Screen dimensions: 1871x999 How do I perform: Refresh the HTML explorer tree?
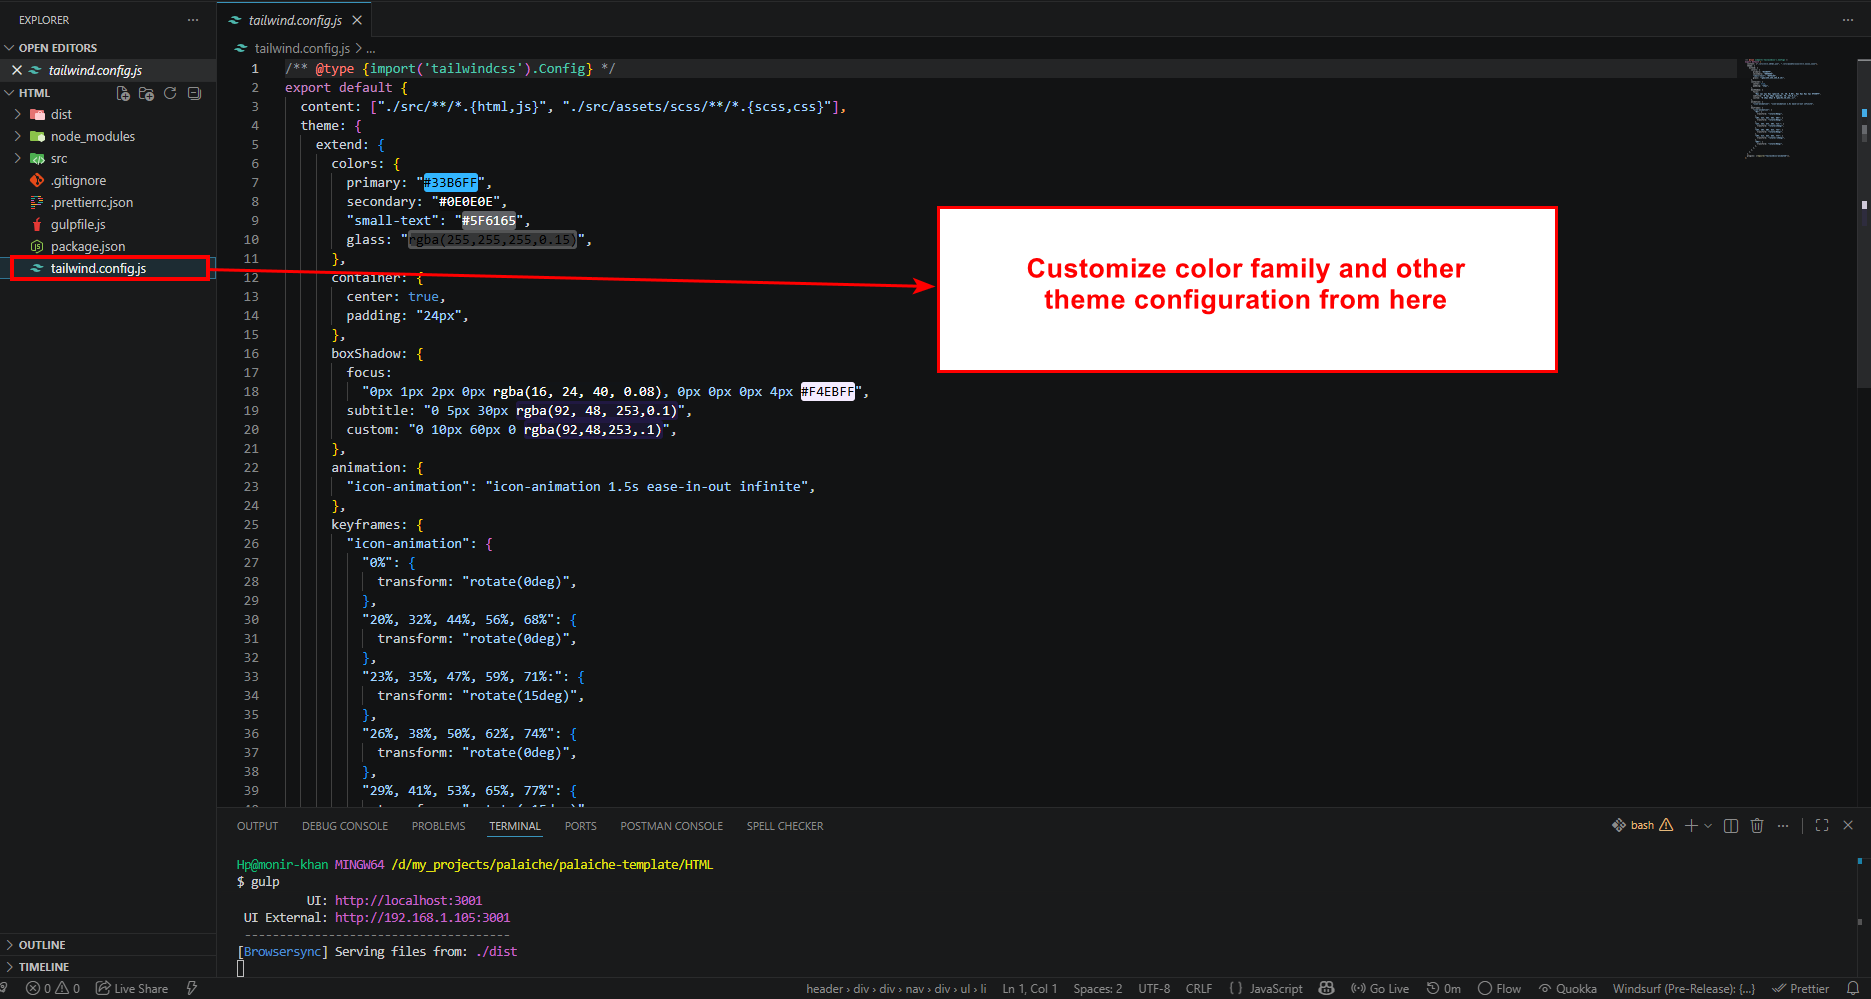170,93
